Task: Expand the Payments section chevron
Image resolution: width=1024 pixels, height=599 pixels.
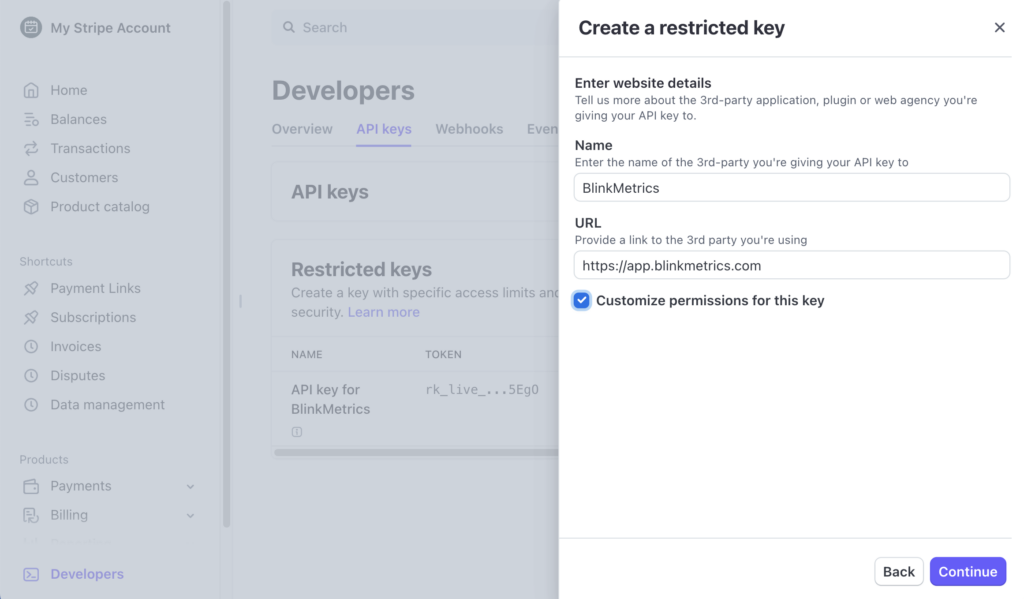Action: [190, 486]
